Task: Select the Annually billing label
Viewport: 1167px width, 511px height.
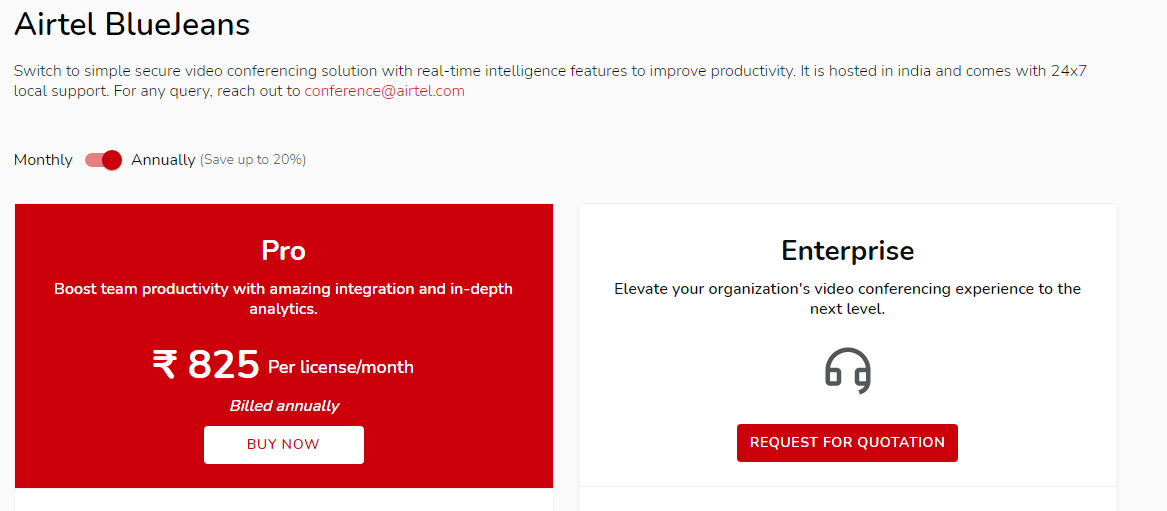Action: (163, 160)
